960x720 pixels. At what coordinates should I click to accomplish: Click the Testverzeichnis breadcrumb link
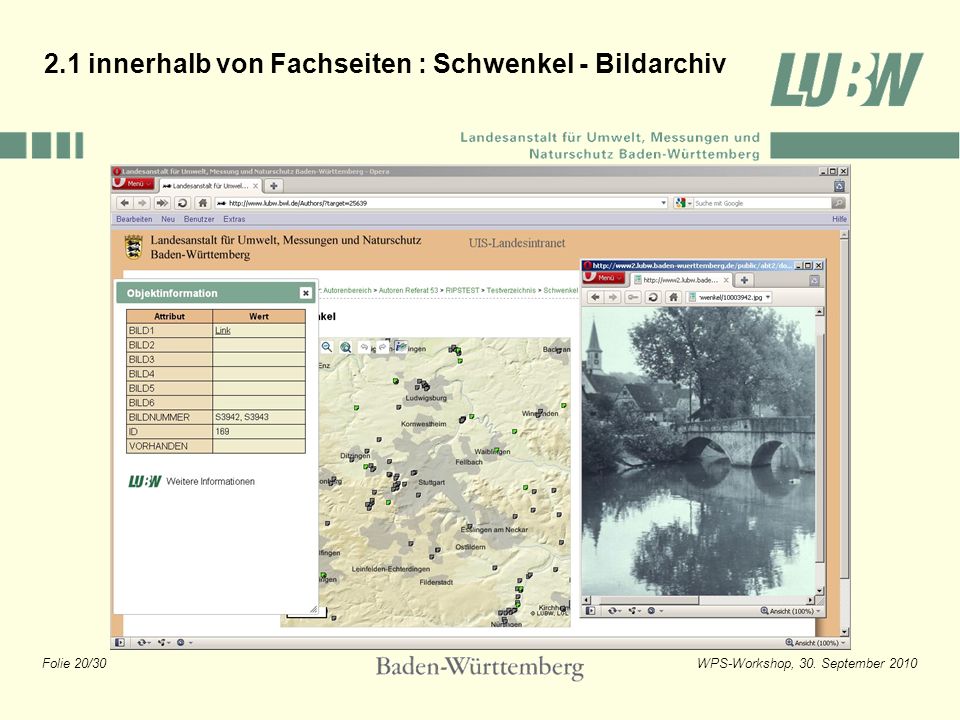pyautogui.click(x=511, y=290)
